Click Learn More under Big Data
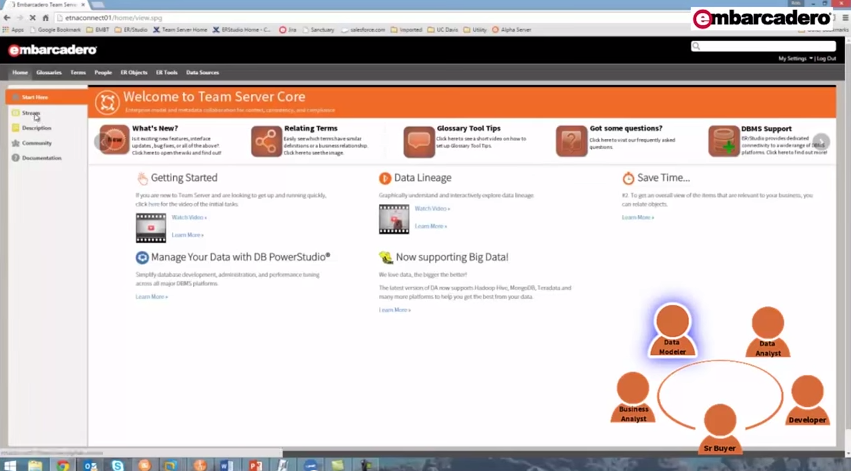Image resolution: width=851 pixels, height=471 pixels. (395, 310)
